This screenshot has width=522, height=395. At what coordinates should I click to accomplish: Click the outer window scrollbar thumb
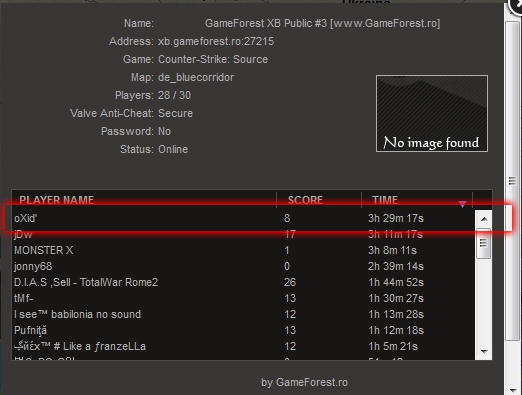click(512, 181)
